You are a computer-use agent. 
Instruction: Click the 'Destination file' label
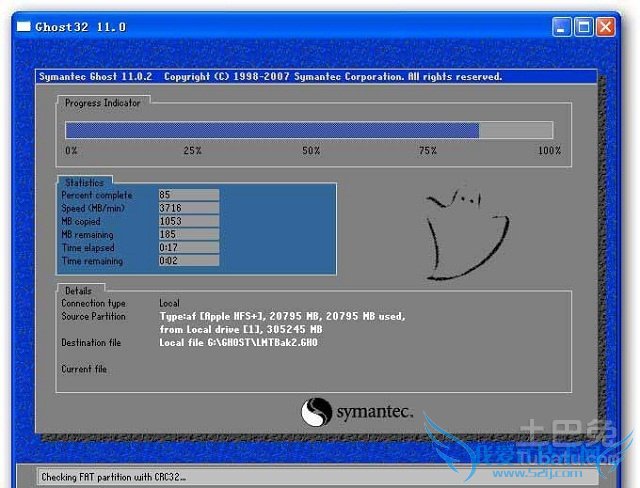point(91,342)
